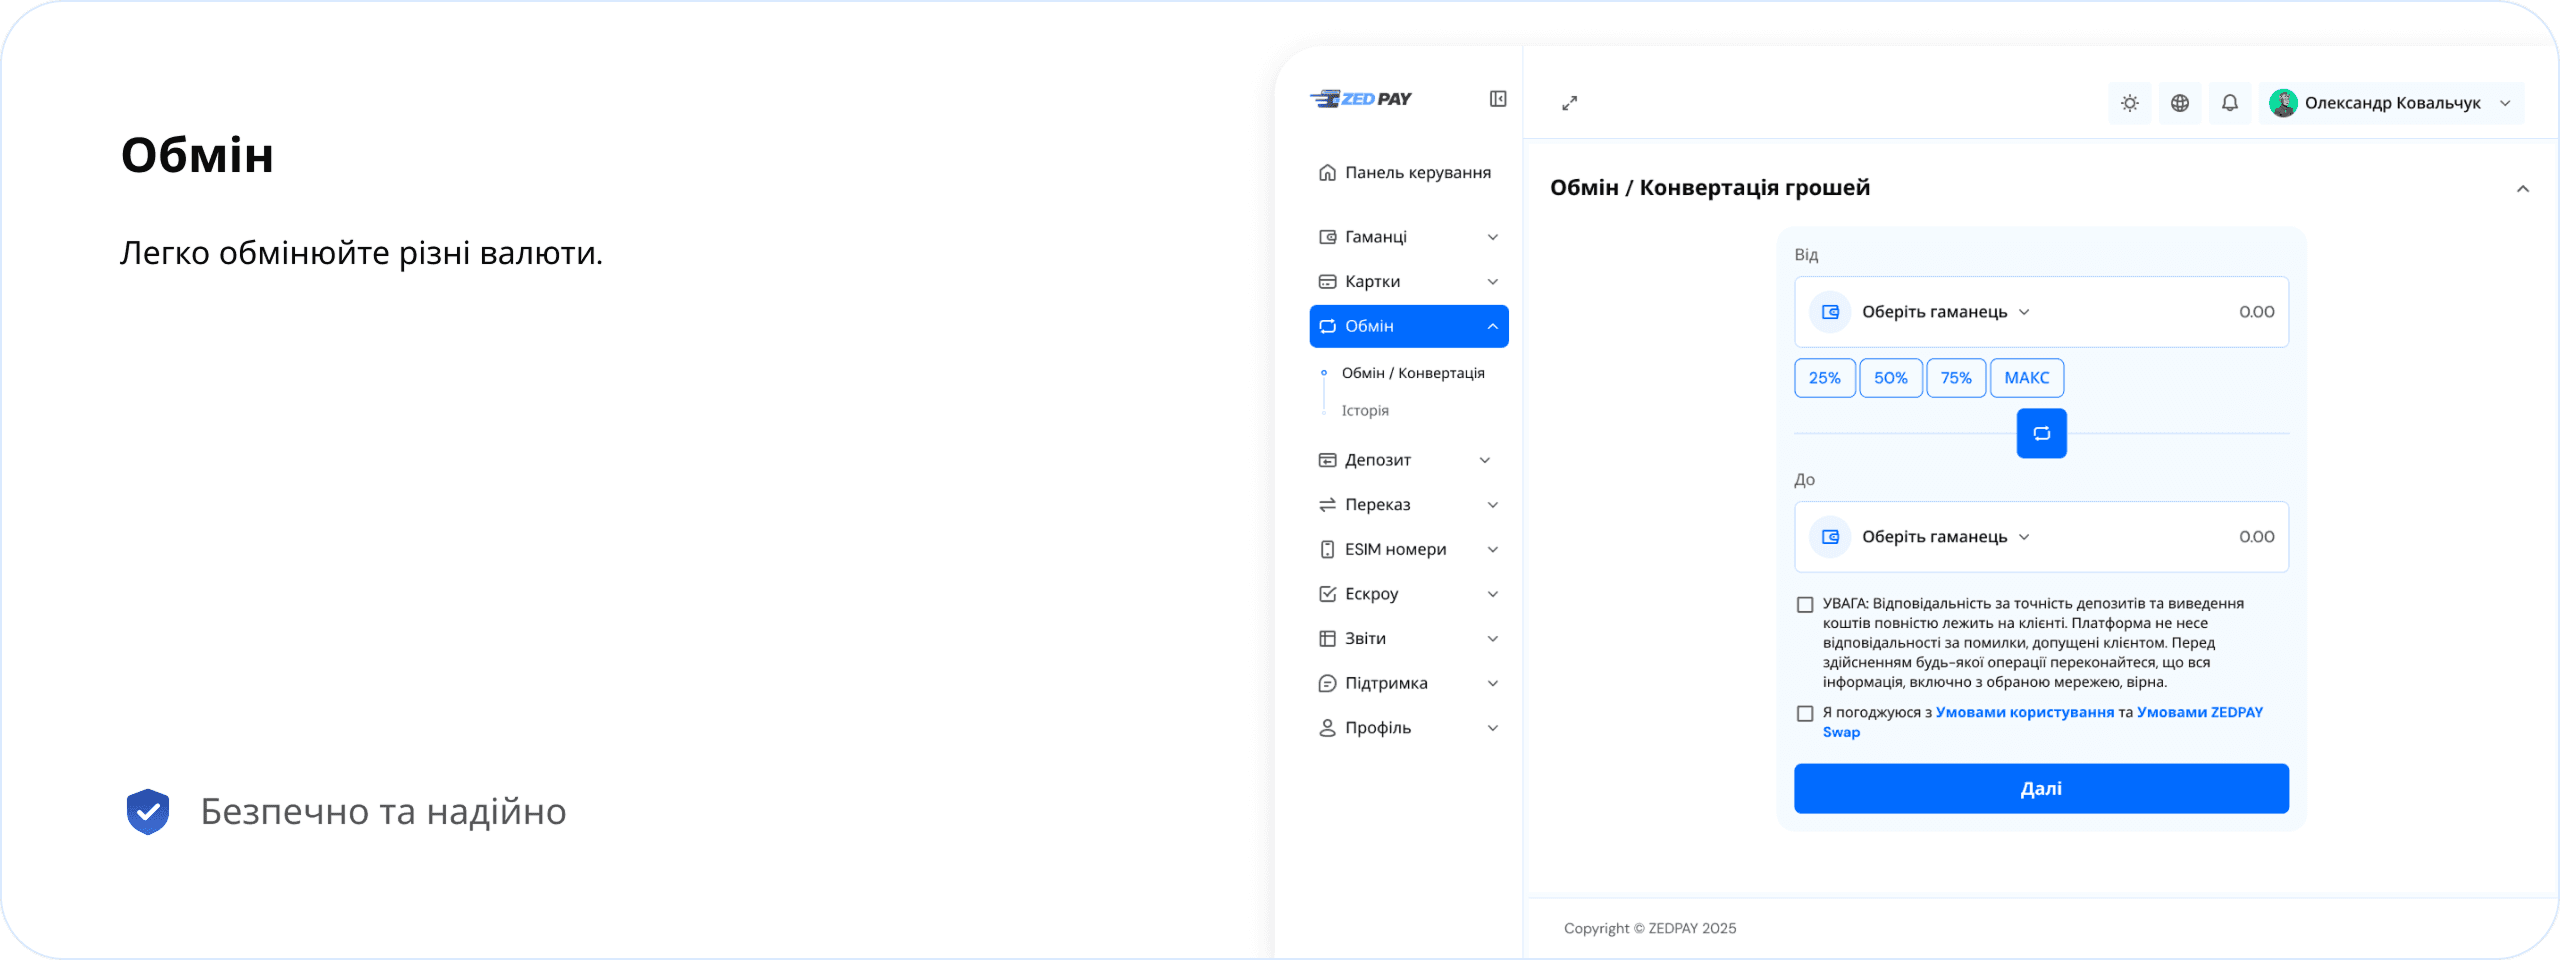
Task: Expand the Гаманці sidebar menu
Action: tap(1408, 237)
